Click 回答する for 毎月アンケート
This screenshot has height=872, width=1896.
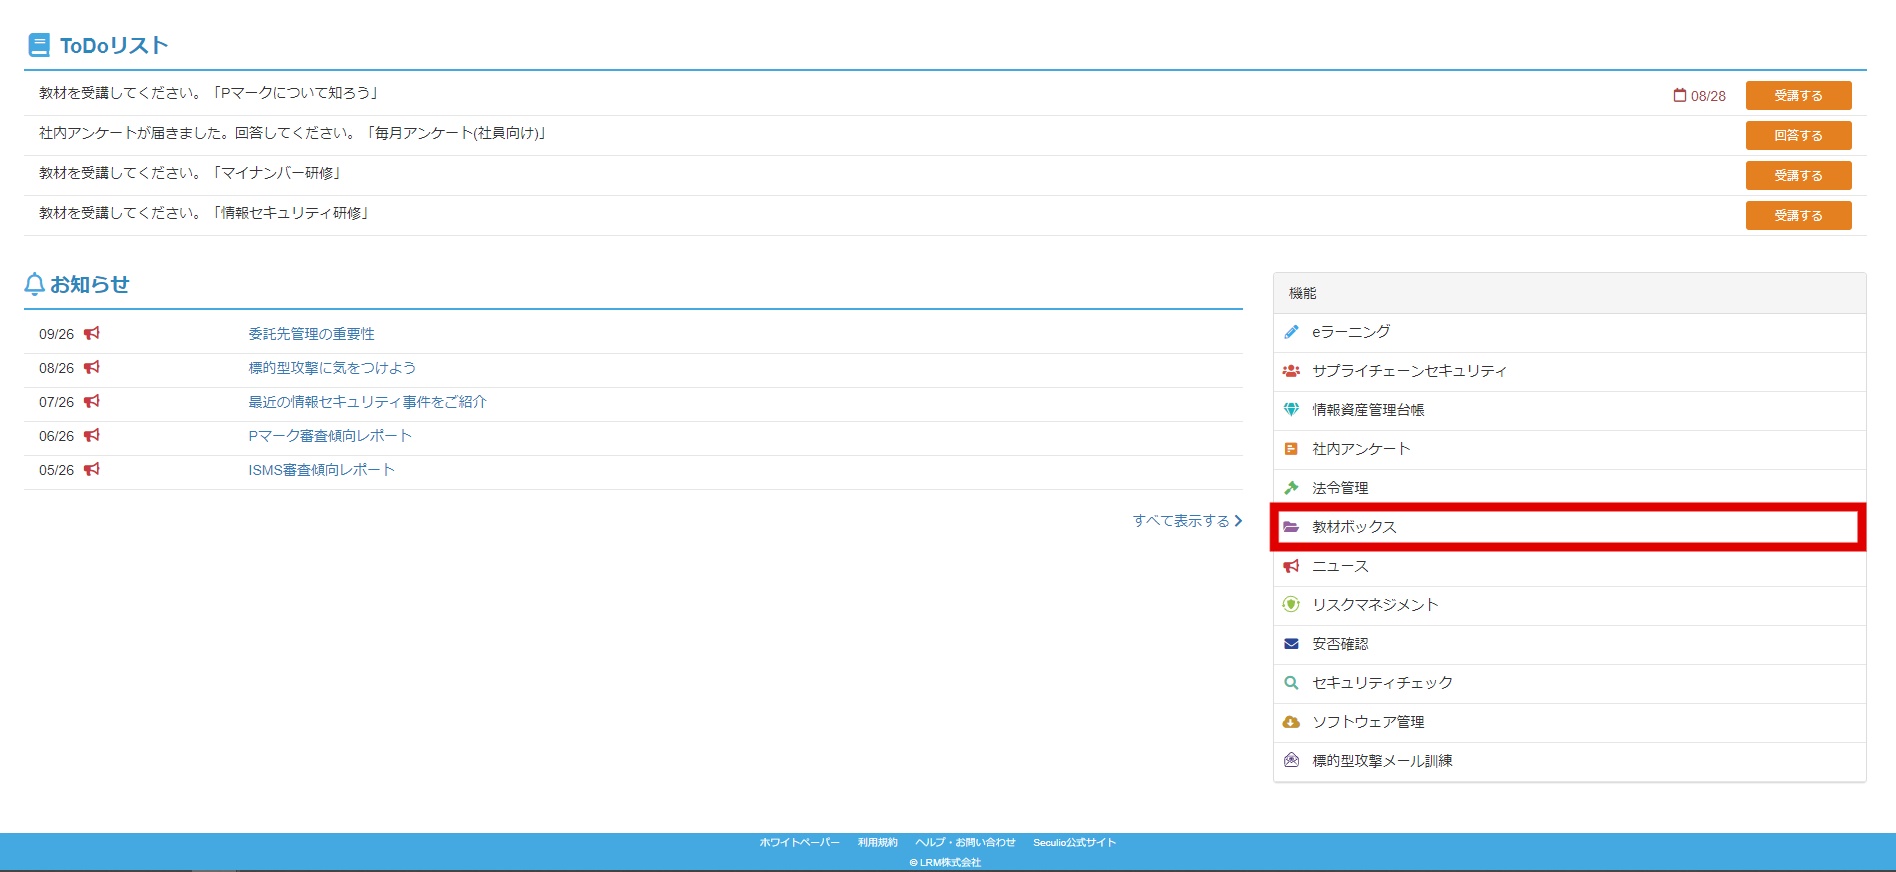coord(1798,135)
